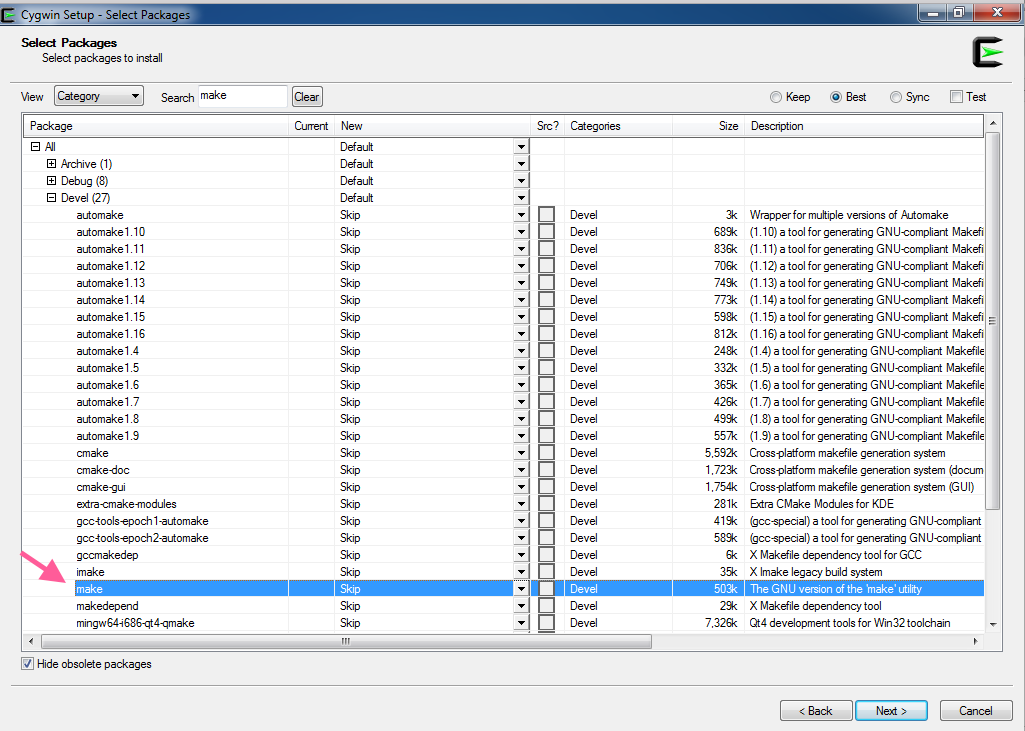
Task: Click the vertical scrollbar thumb
Action: pyautogui.click(x=993, y=320)
